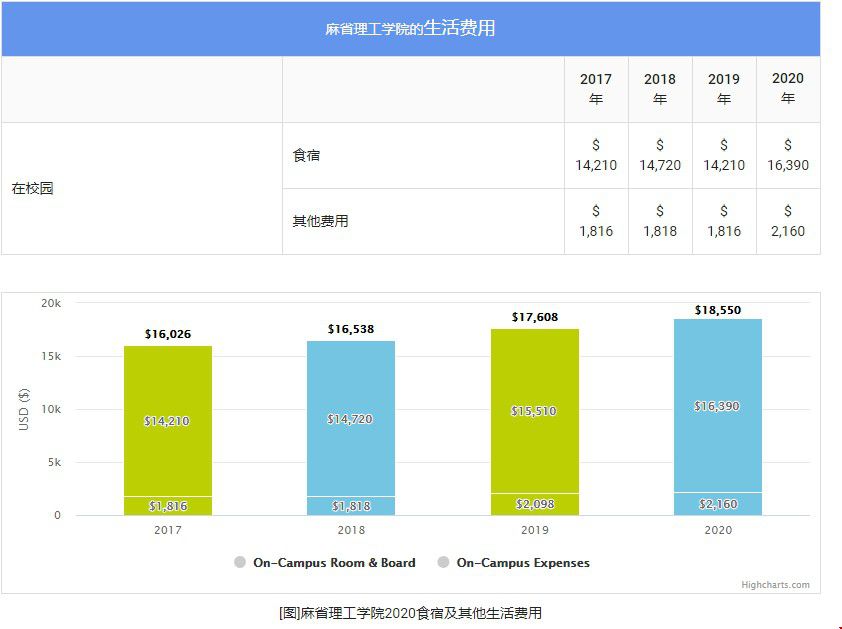842x629 pixels.
Task: Click the 2018 blue Room & Board bar segment
Action: (351, 418)
